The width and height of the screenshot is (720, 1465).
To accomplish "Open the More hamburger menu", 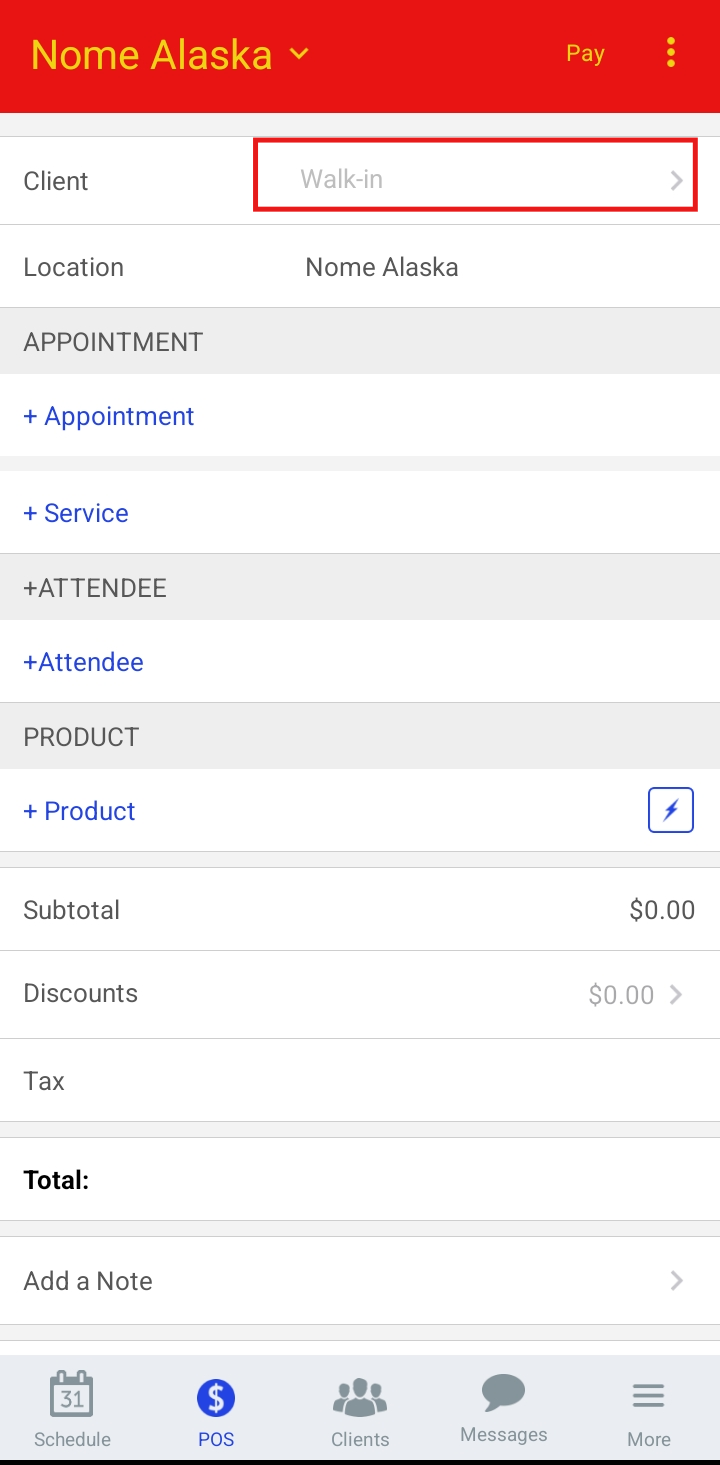I will point(648,1396).
